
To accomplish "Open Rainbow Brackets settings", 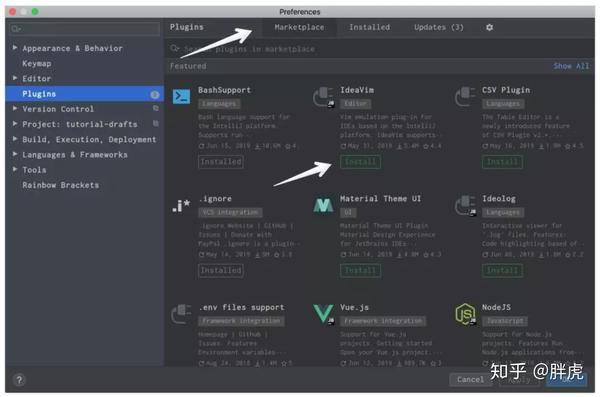I will pyautogui.click(x=60, y=185).
